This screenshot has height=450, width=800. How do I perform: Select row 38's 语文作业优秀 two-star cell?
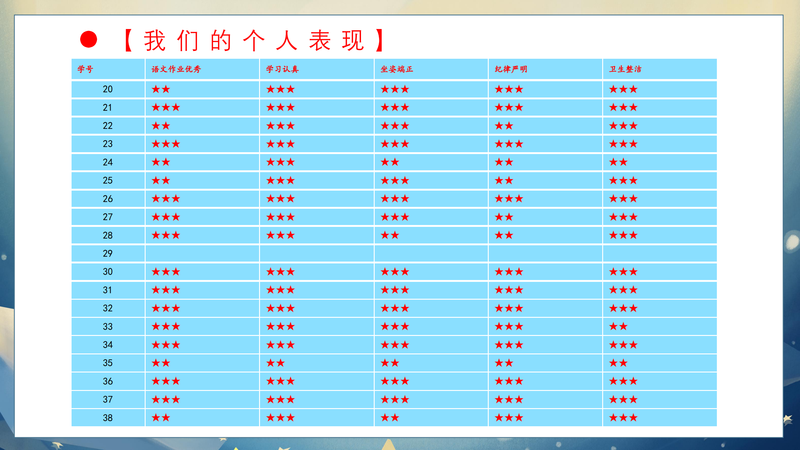(202, 418)
